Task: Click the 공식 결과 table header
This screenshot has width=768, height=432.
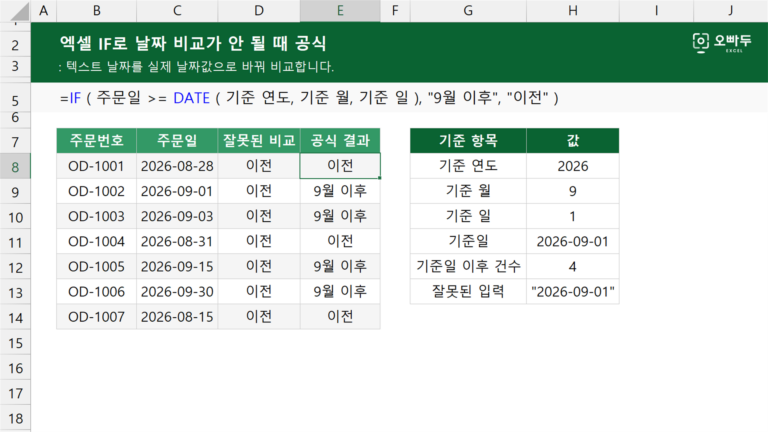Action: coord(340,141)
